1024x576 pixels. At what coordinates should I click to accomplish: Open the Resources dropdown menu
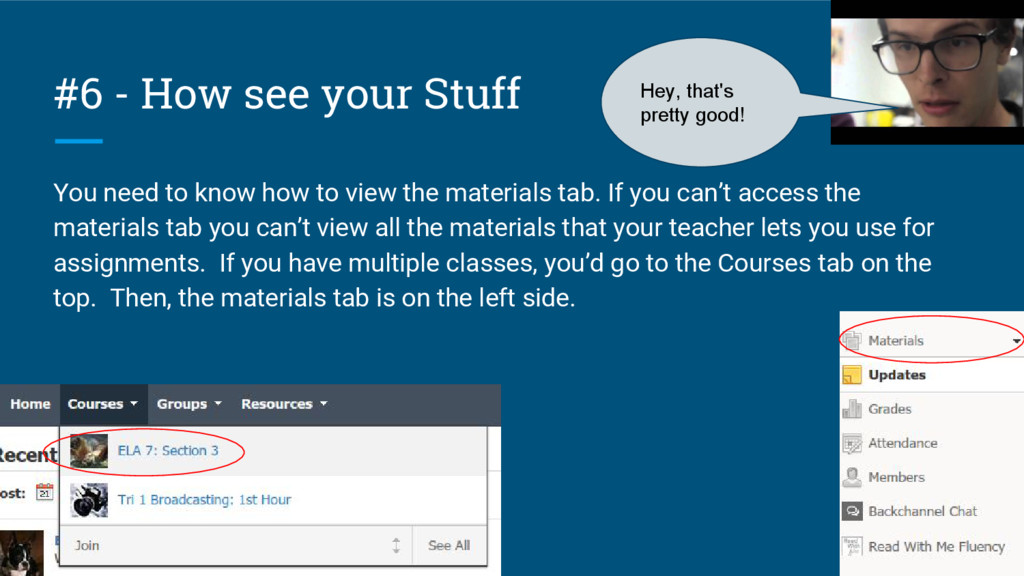(x=283, y=404)
